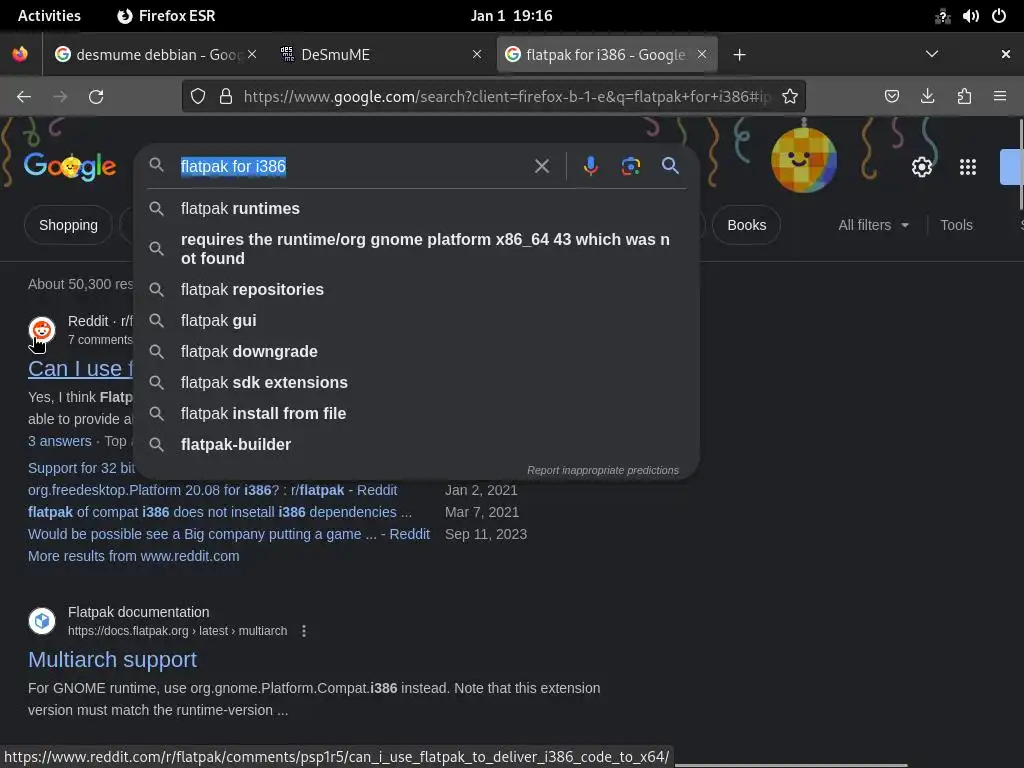Screen dimensions: 1024x768
Task: Bookmark this page with the star
Action: click(x=790, y=97)
